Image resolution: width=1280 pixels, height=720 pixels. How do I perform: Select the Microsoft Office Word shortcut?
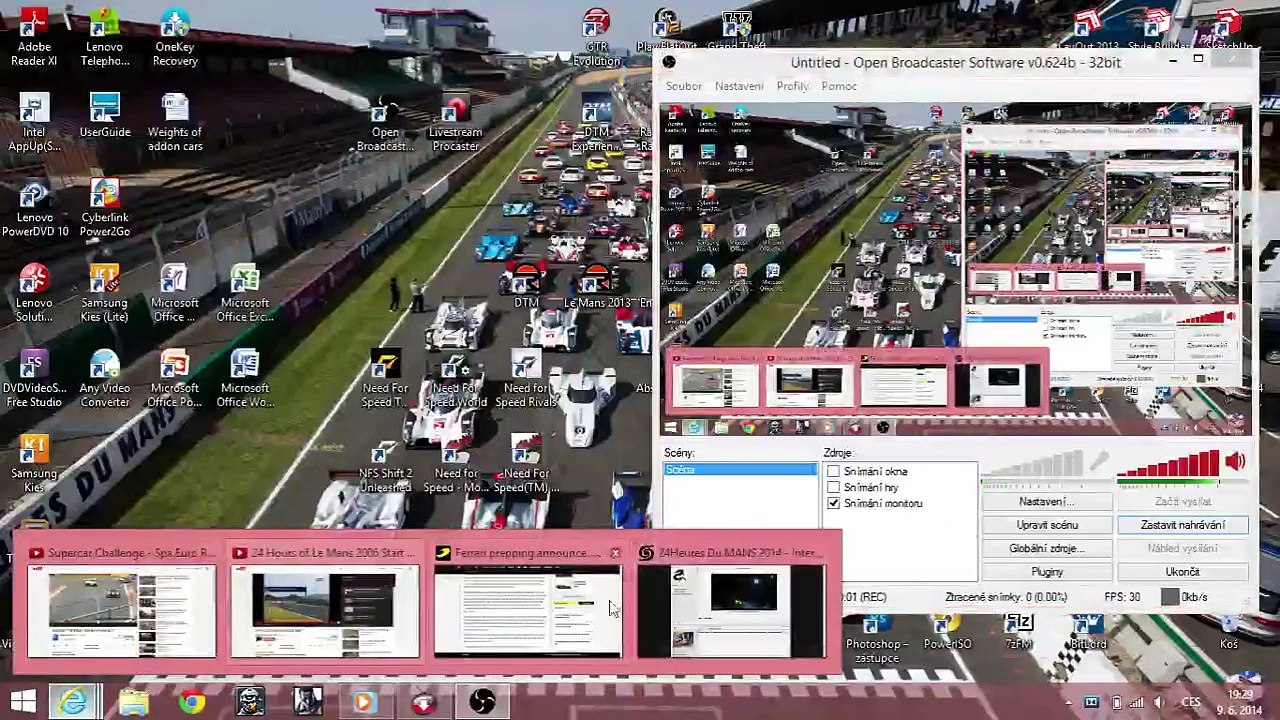click(x=245, y=378)
